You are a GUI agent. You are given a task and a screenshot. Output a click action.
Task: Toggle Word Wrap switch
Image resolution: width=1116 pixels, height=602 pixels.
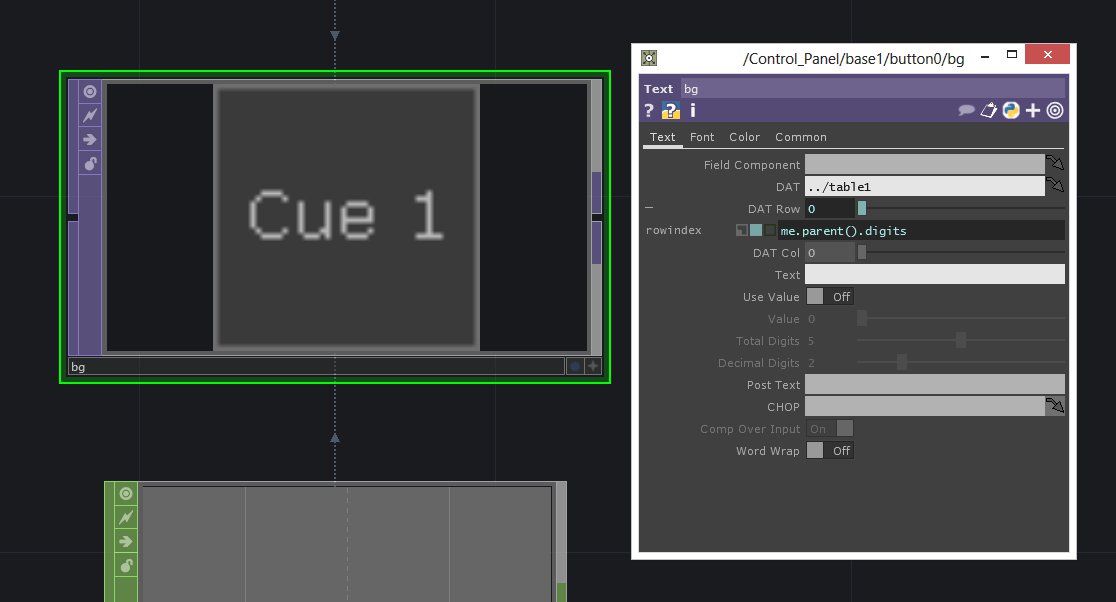pyautogui.click(x=829, y=451)
